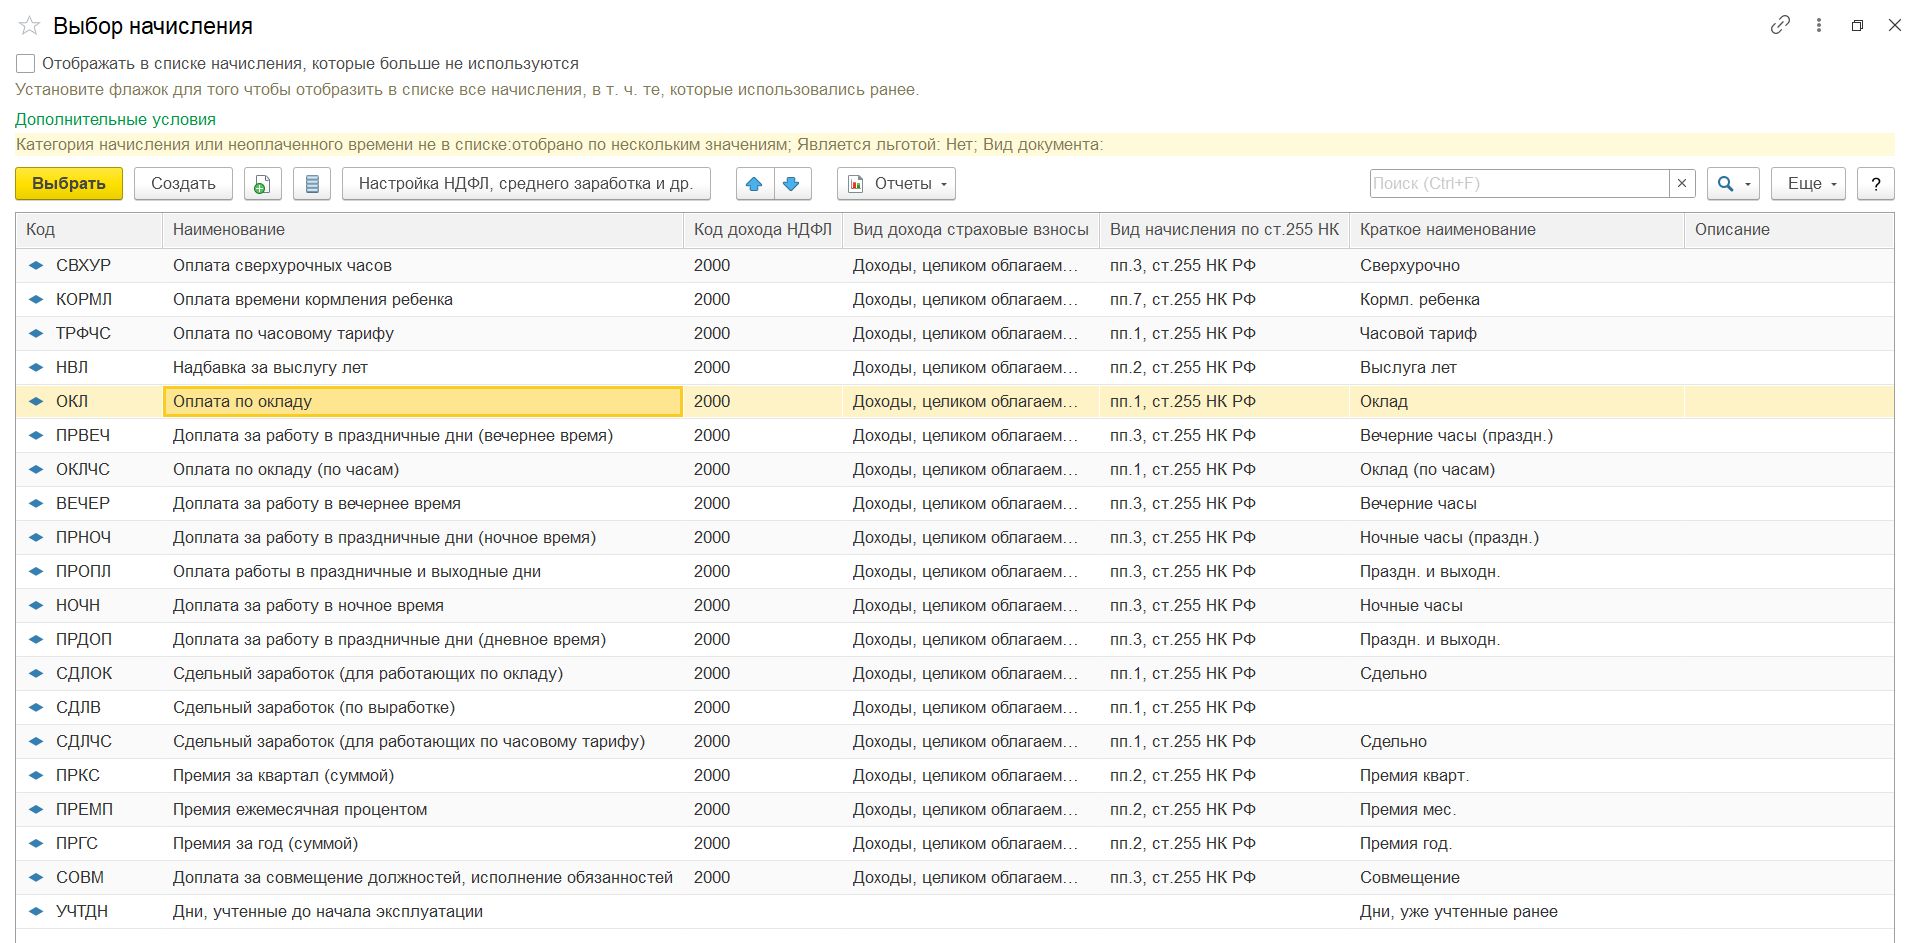Viewport: 1911px width, 943px height.
Task: Move item down with the down arrow
Action: click(791, 184)
